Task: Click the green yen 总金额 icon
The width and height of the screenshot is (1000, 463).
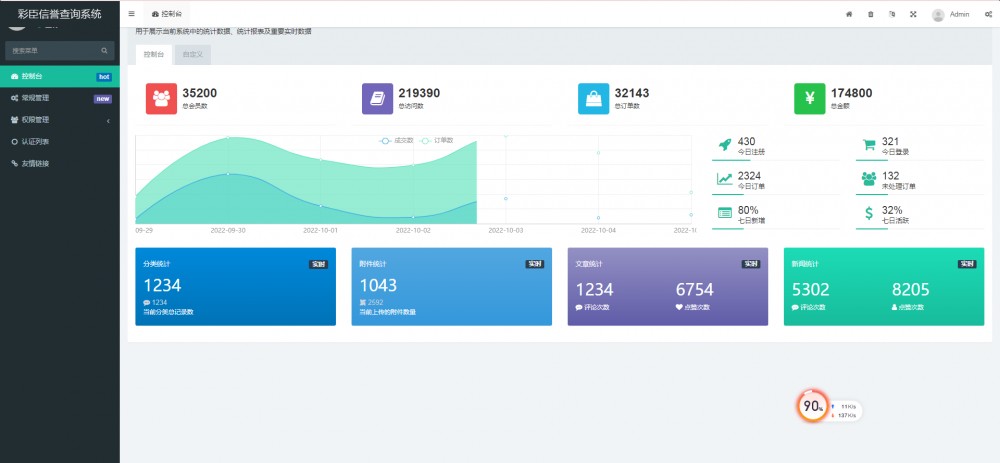Action: [x=809, y=98]
